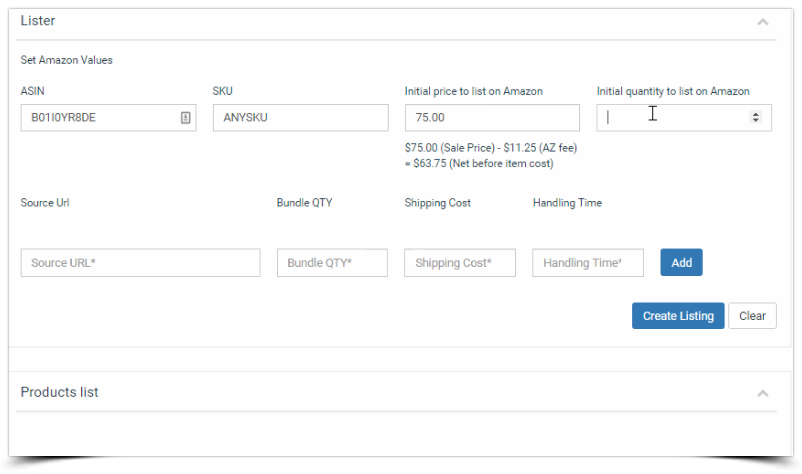
Task: Click the autofill icon in ASIN field
Action: pos(185,118)
